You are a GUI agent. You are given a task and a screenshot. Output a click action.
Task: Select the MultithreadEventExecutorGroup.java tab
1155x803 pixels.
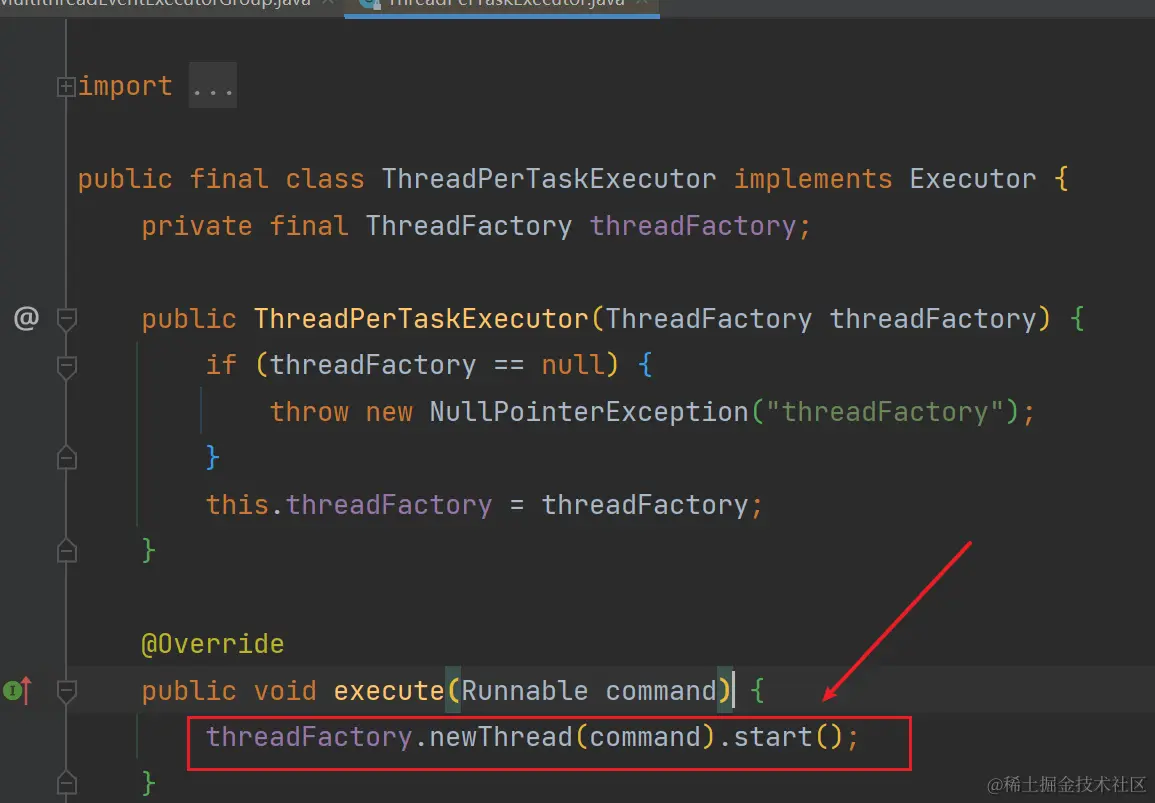(158, 4)
